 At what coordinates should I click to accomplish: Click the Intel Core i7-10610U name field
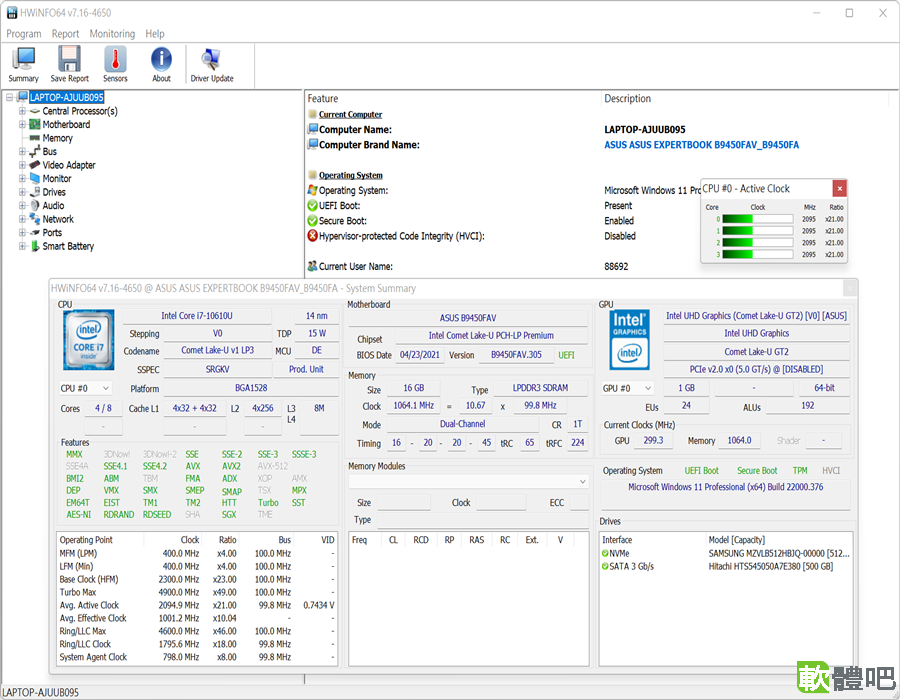coord(197,316)
